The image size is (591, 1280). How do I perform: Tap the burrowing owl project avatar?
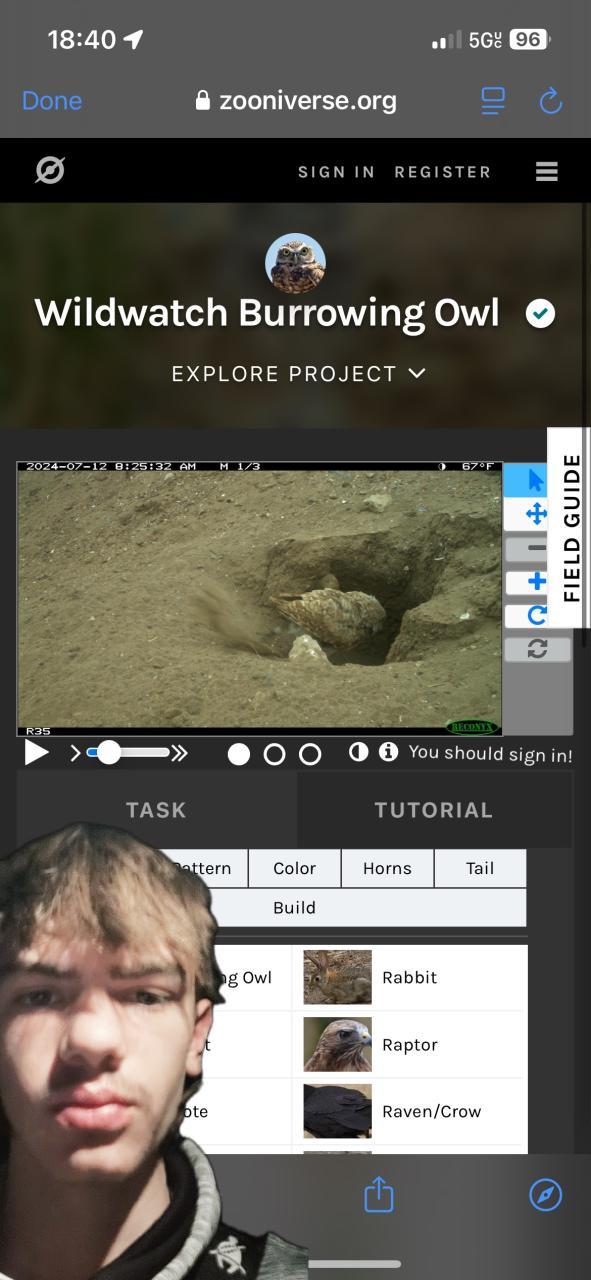point(295,263)
